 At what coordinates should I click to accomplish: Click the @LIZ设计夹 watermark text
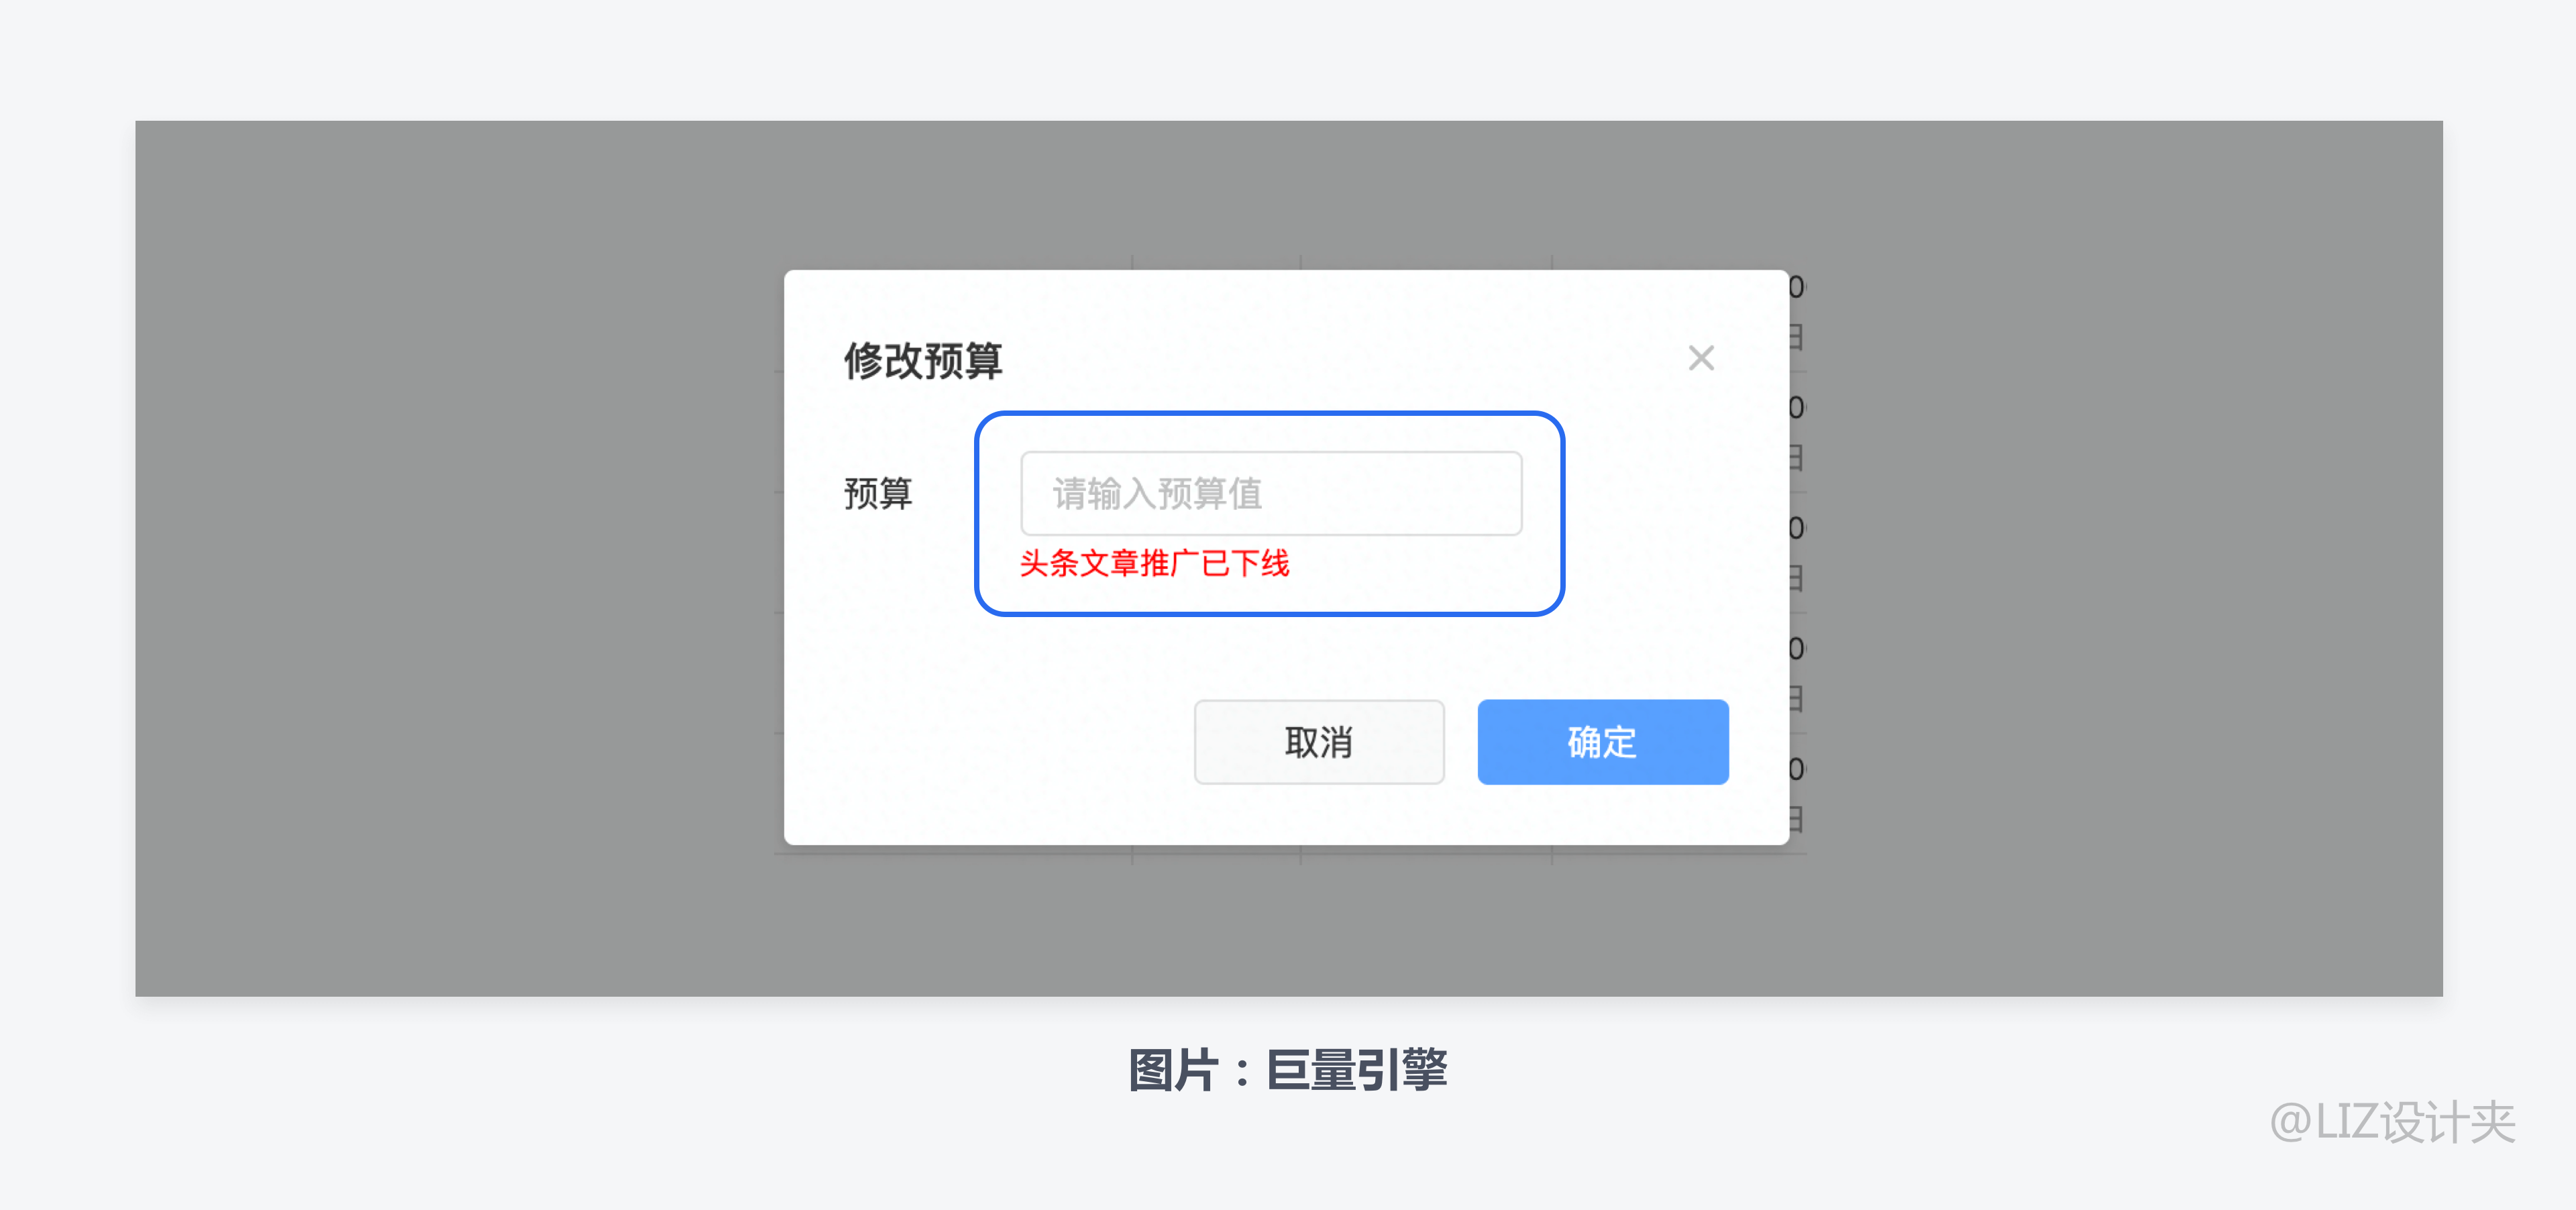[x=2393, y=1122]
